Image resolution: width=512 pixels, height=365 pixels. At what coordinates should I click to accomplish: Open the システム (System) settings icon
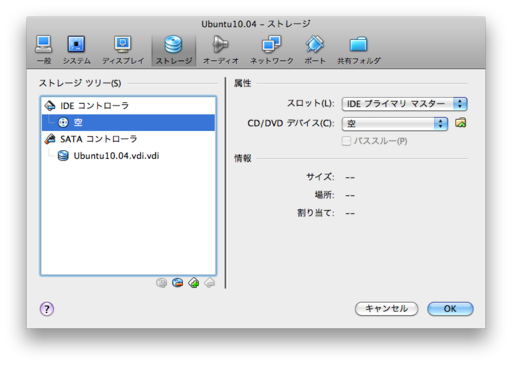77,49
